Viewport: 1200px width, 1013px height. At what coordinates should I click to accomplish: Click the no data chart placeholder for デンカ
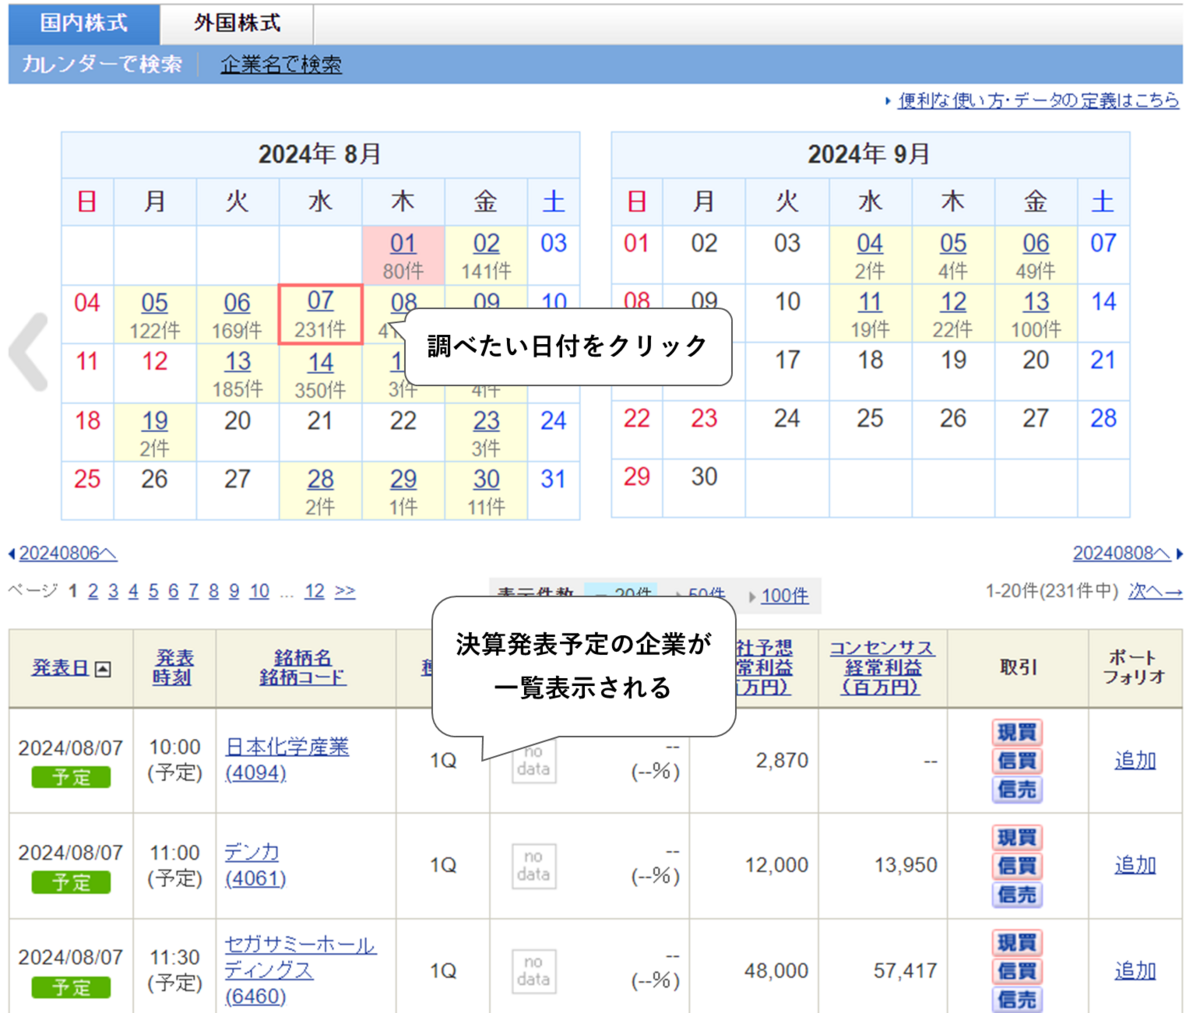click(x=532, y=865)
